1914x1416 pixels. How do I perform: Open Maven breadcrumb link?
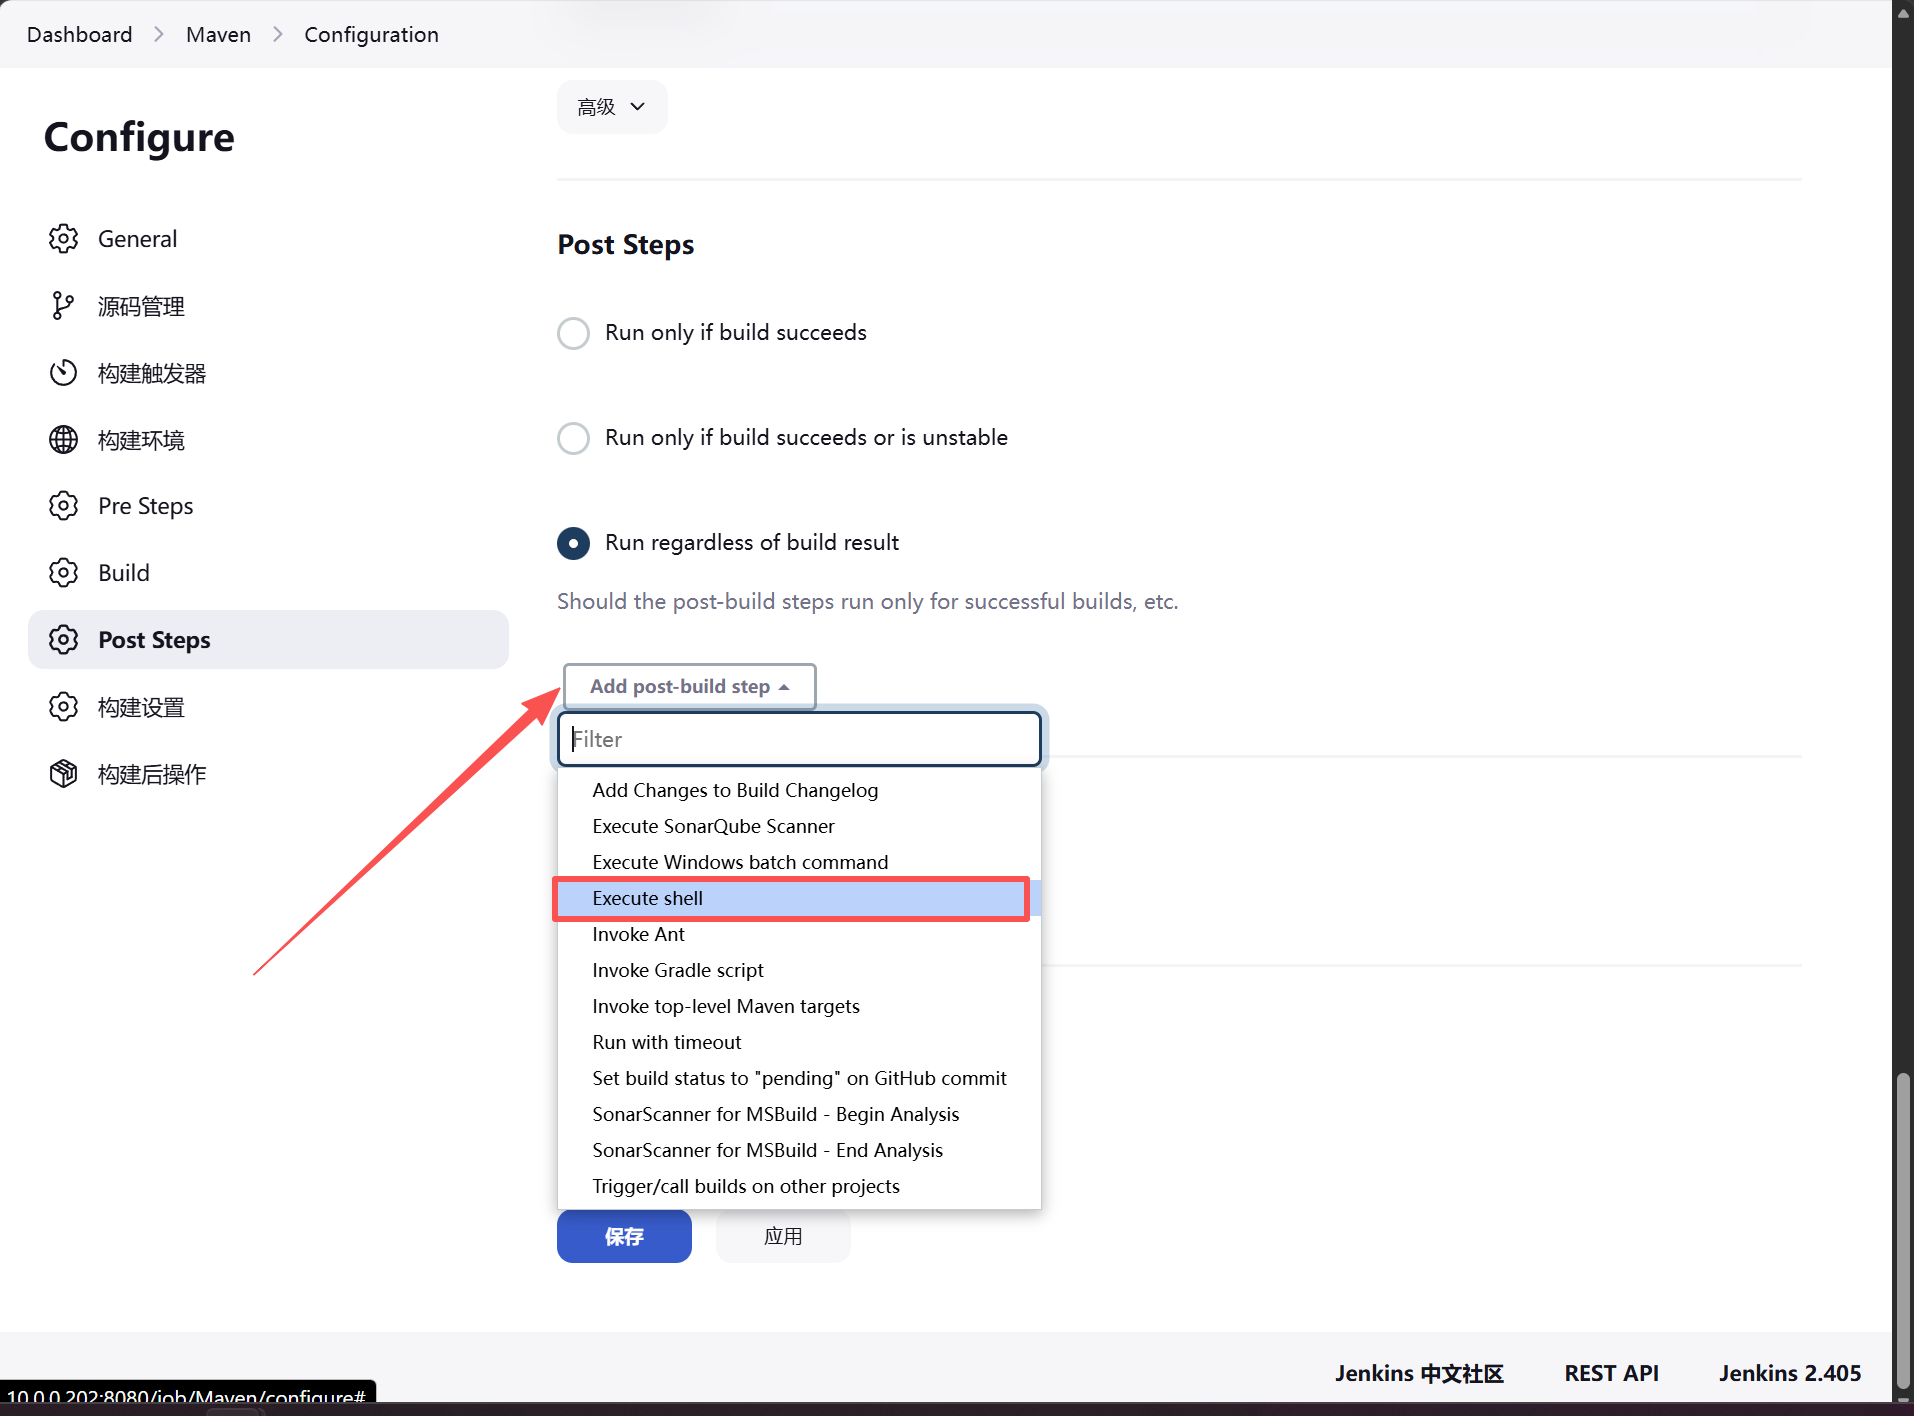[x=218, y=34]
